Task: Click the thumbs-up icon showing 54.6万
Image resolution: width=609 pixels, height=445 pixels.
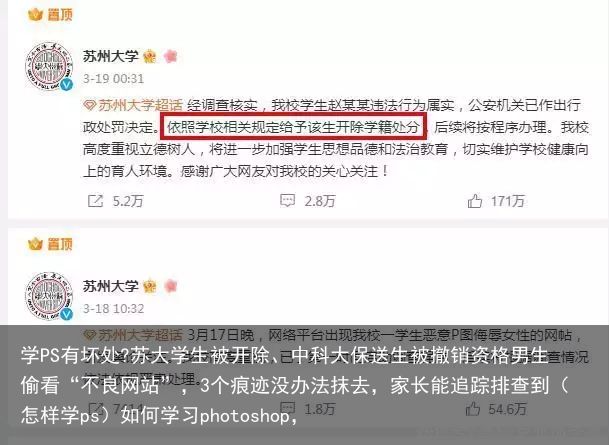Action: (x=473, y=408)
